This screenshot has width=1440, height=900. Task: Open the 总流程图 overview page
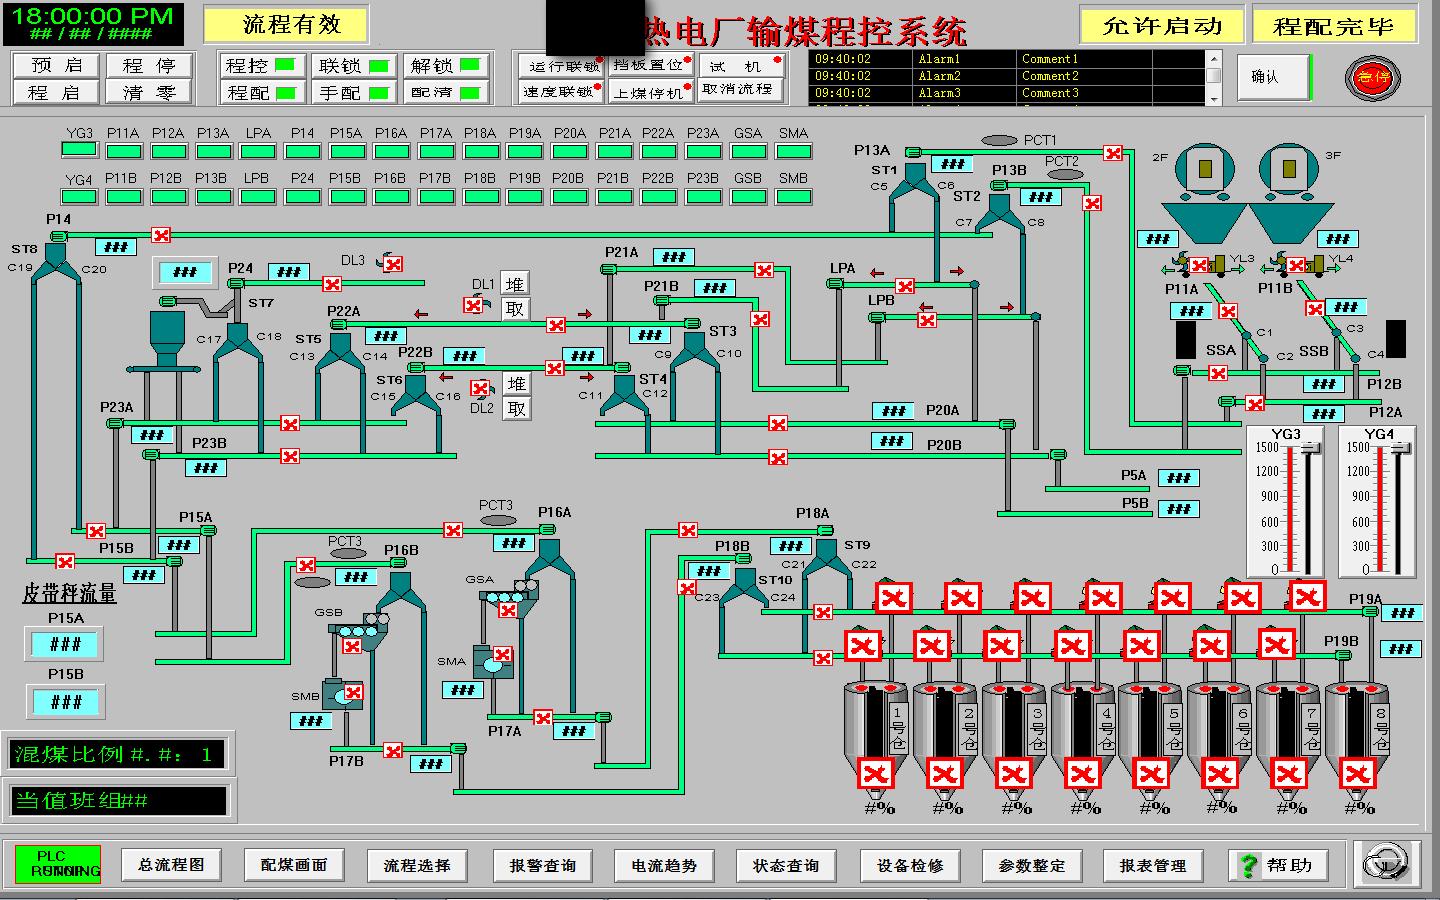pyautogui.click(x=171, y=865)
